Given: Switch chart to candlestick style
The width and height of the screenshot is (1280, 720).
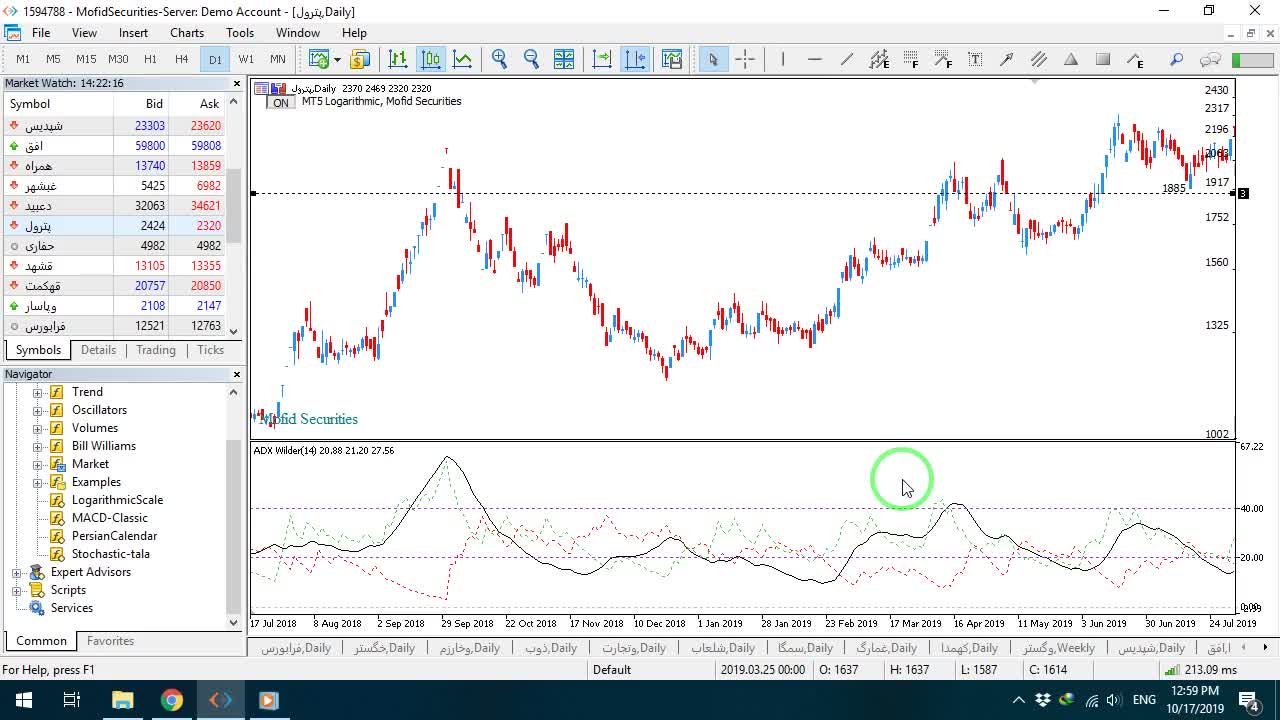Looking at the screenshot, I should pyautogui.click(x=431, y=59).
